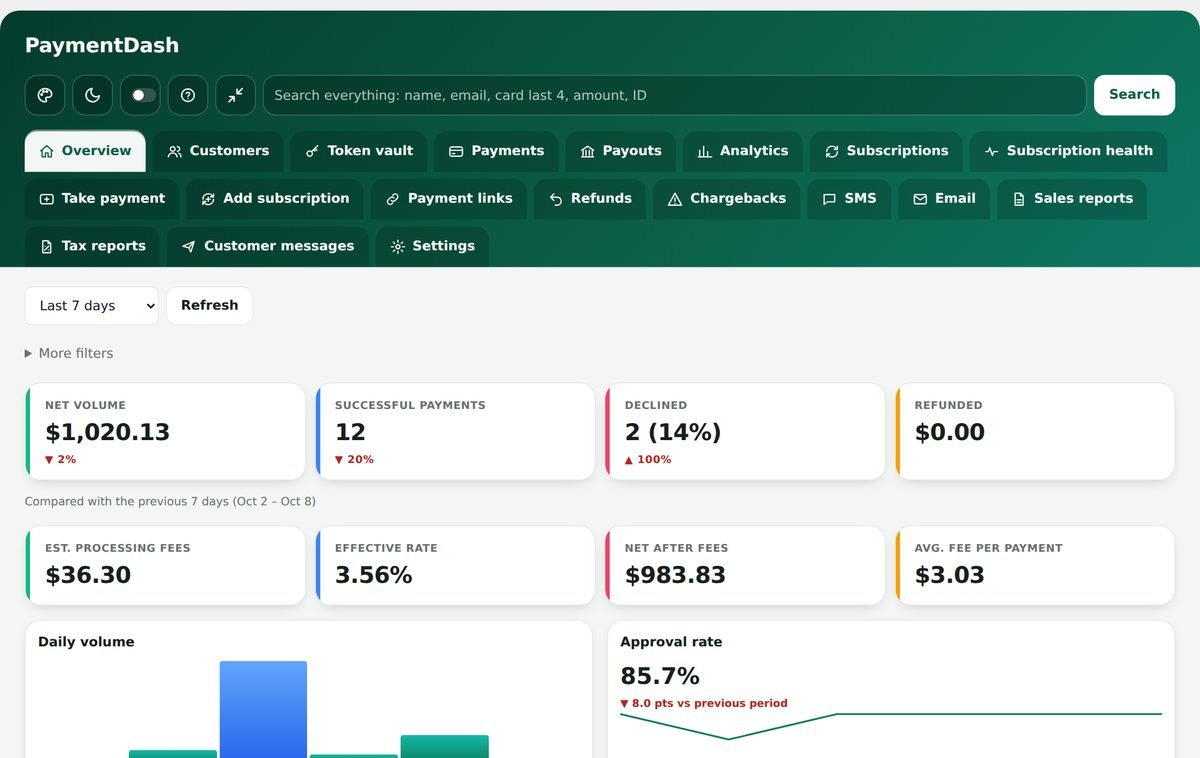This screenshot has height=758, width=1200.
Task: Select the Overview tab
Action: point(85,151)
